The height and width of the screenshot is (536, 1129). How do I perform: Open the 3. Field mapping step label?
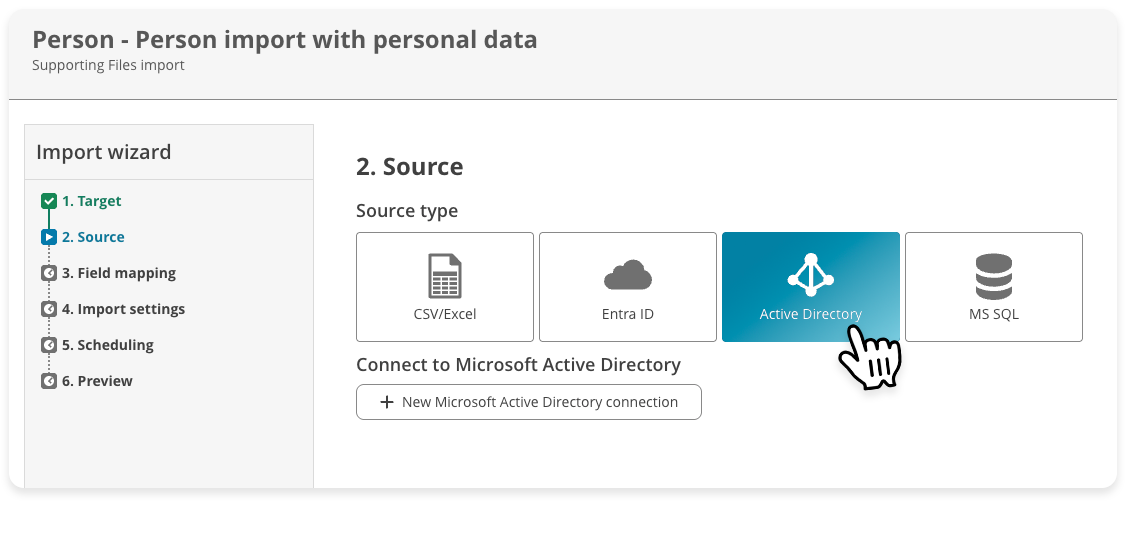point(118,273)
